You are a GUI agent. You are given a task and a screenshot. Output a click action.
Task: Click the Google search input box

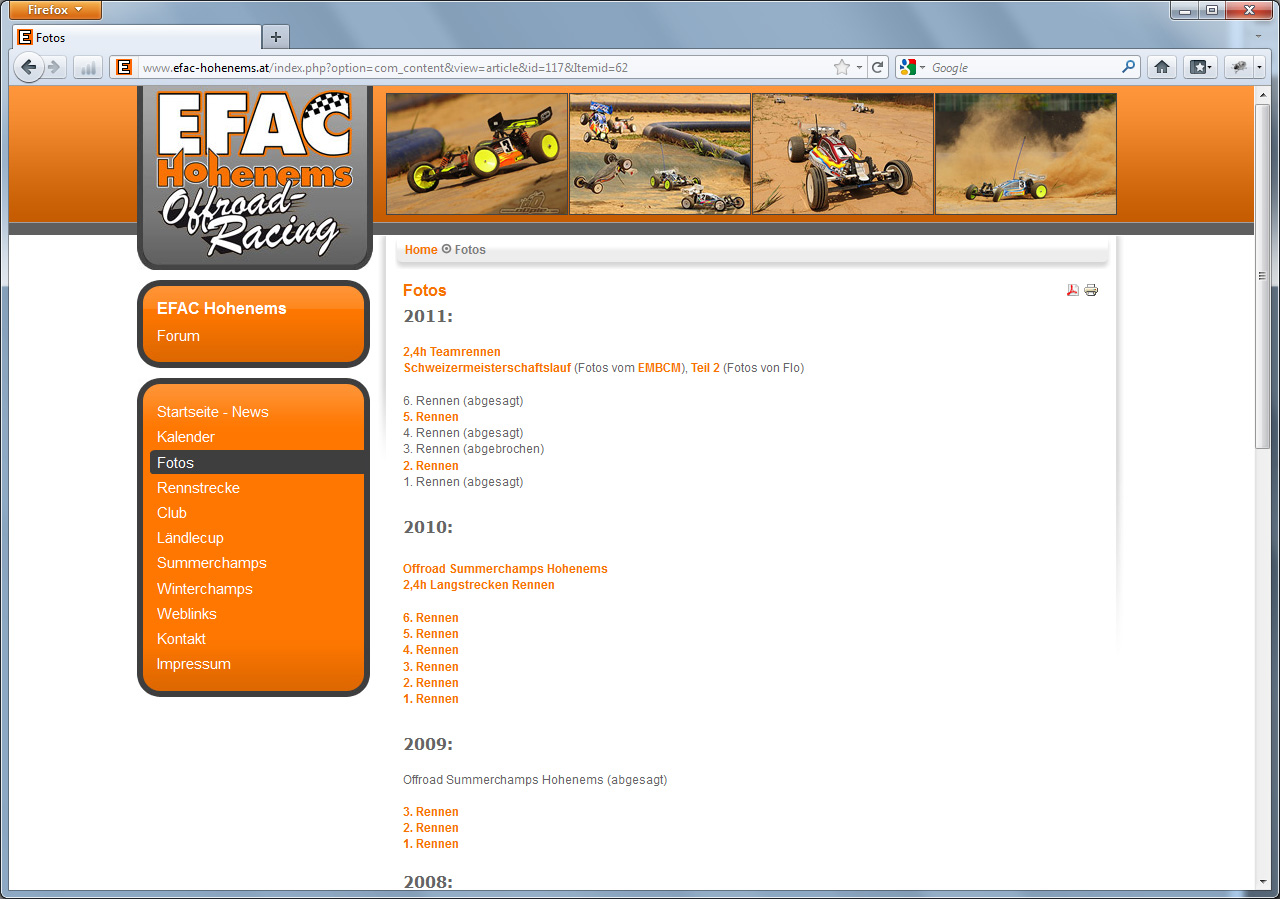point(1024,68)
